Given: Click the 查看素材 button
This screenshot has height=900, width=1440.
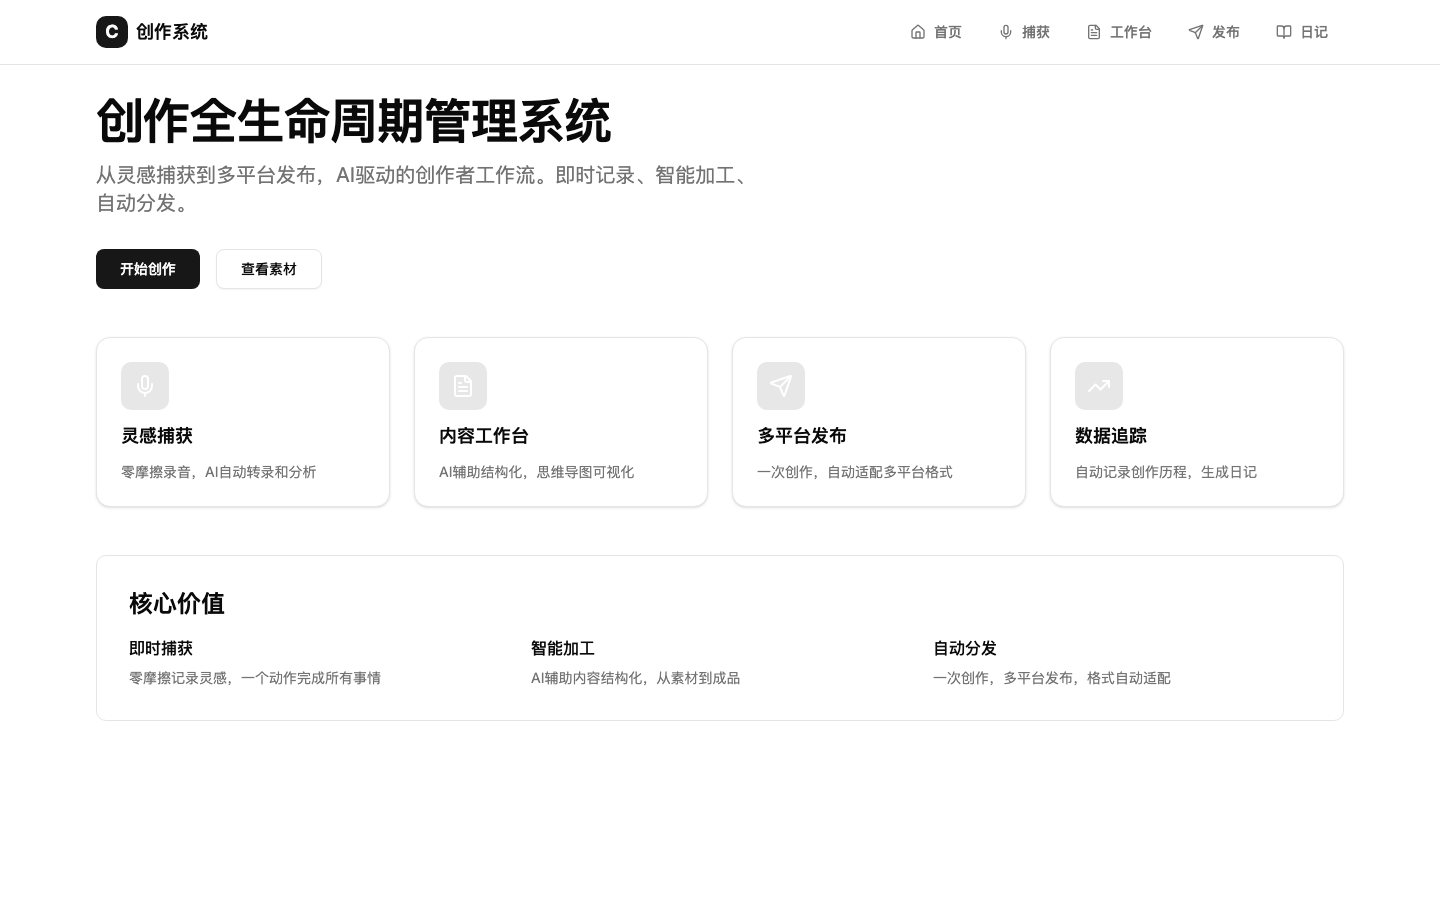Looking at the screenshot, I should (269, 269).
